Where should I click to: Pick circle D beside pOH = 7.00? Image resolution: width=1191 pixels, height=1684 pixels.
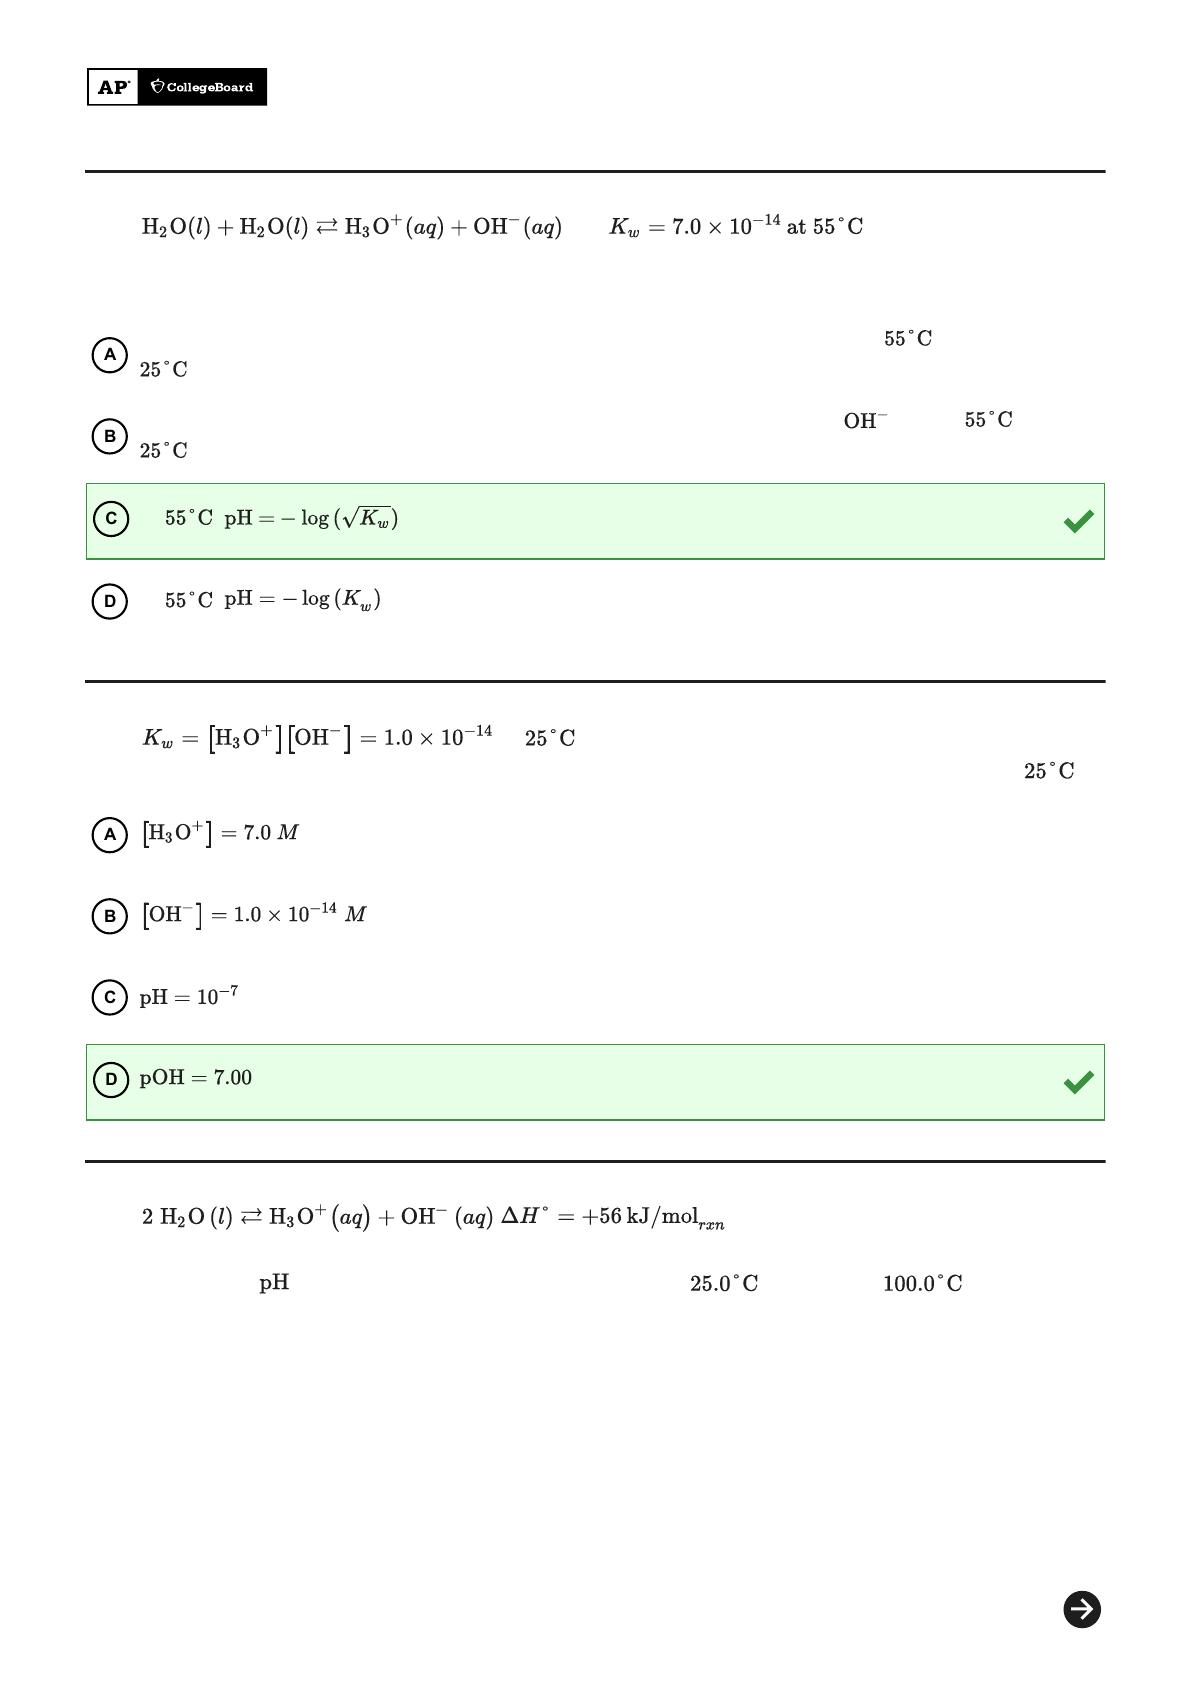pyautogui.click(x=110, y=1079)
